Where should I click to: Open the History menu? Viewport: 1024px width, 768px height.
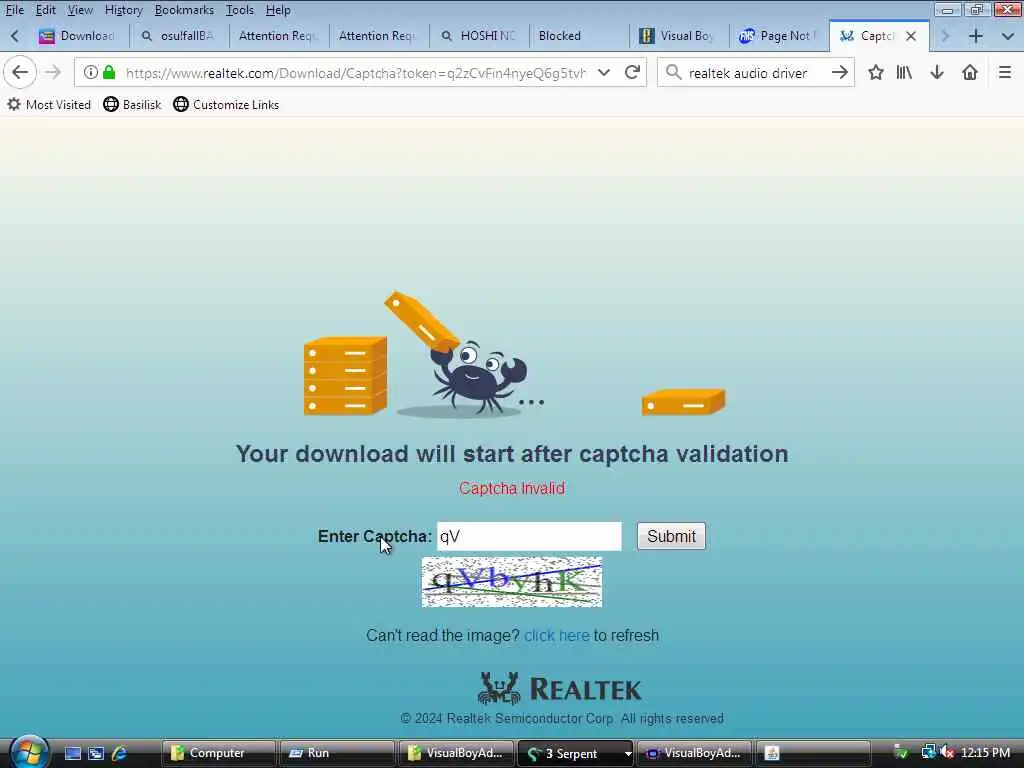pyautogui.click(x=123, y=10)
